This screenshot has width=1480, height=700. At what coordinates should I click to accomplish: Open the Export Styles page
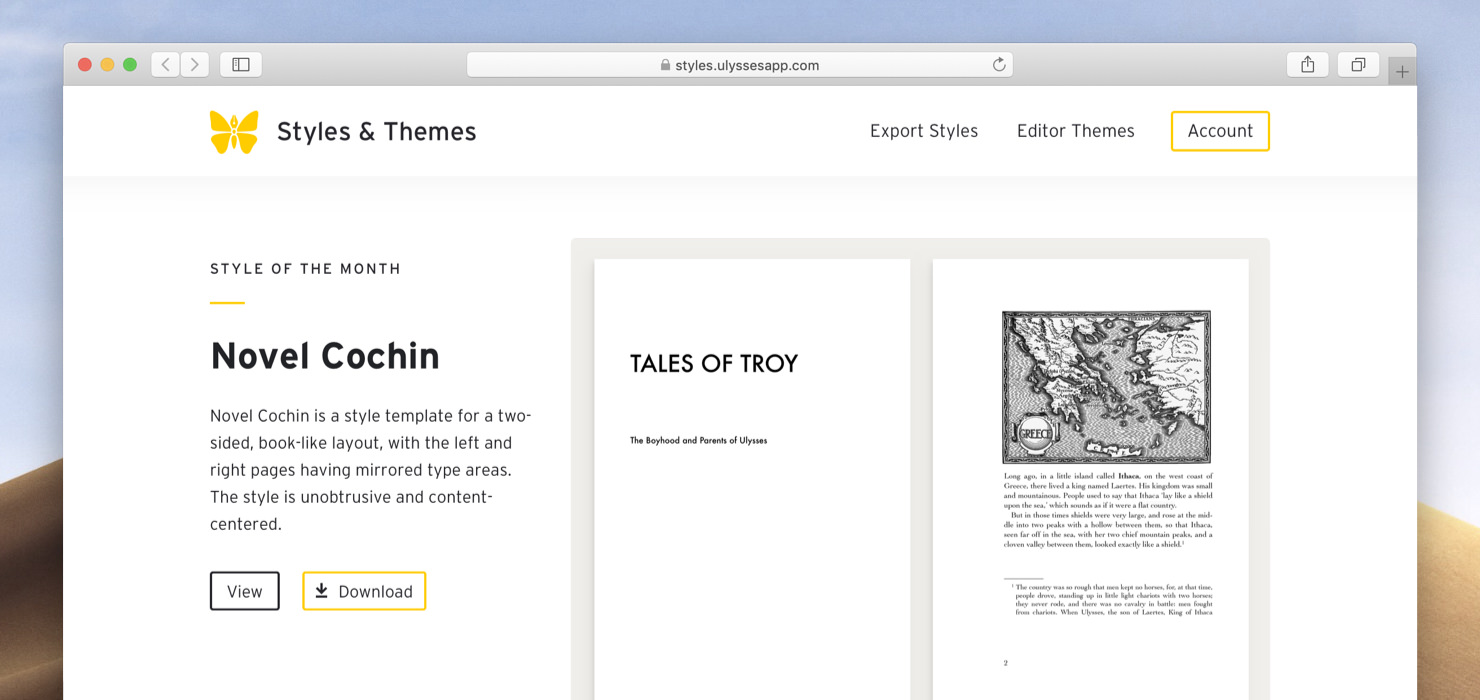click(x=924, y=131)
